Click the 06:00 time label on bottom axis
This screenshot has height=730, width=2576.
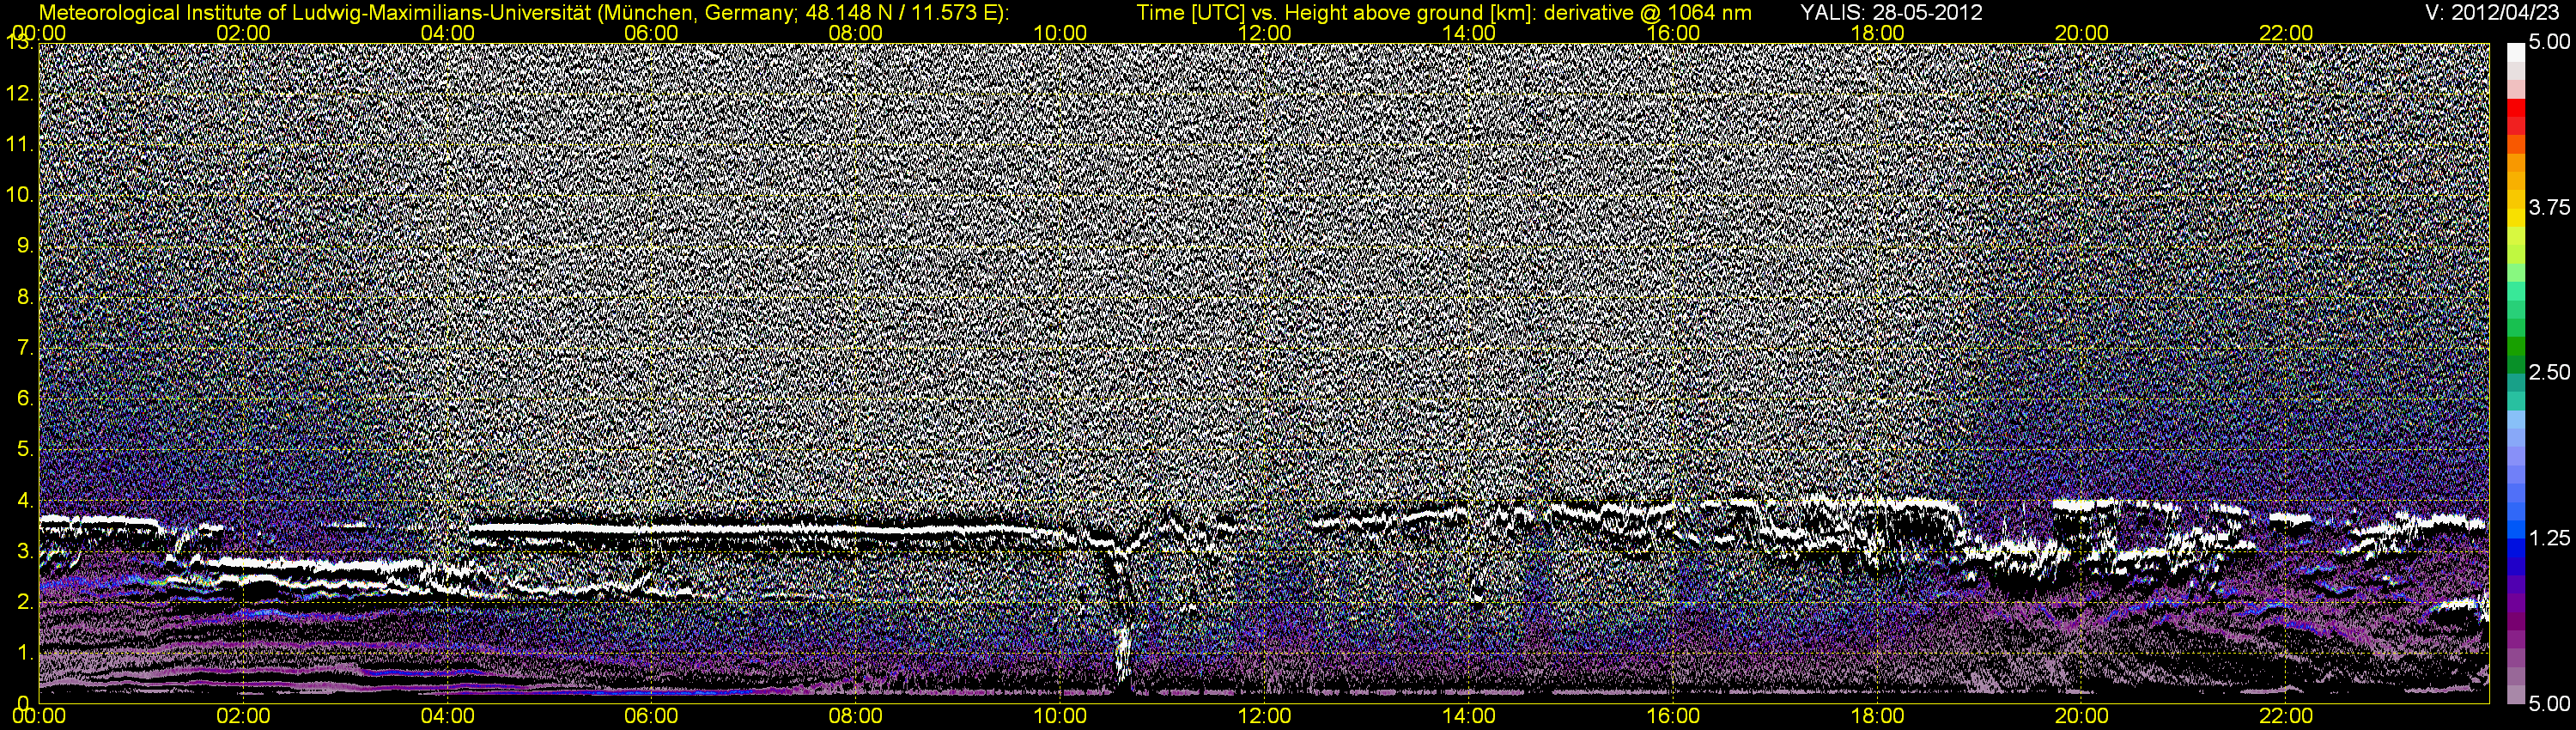[x=651, y=716]
